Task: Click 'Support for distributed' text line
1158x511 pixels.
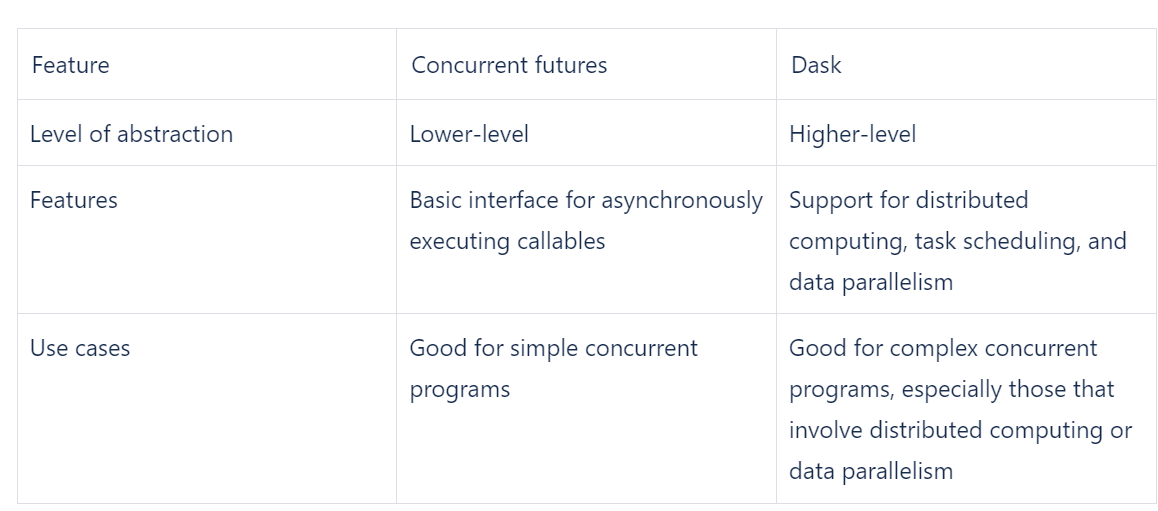Action: (x=908, y=200)
